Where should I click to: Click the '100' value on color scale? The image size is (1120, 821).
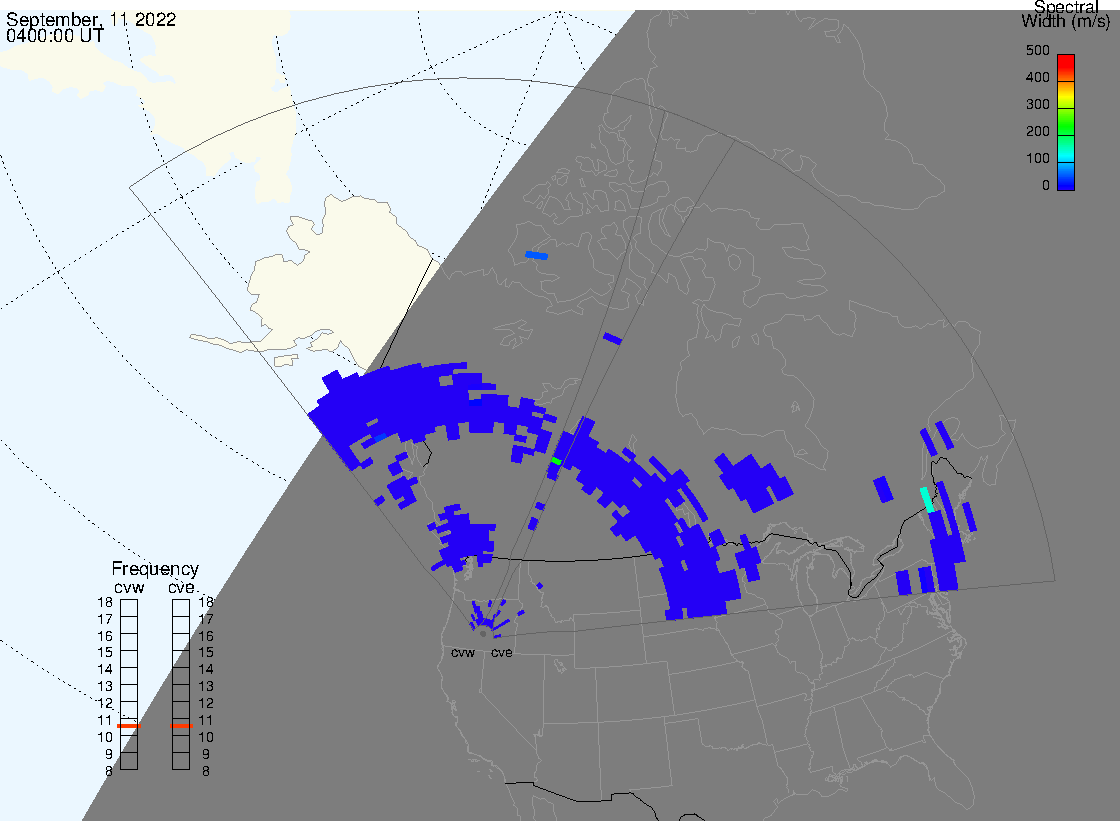pos(1038,159)
